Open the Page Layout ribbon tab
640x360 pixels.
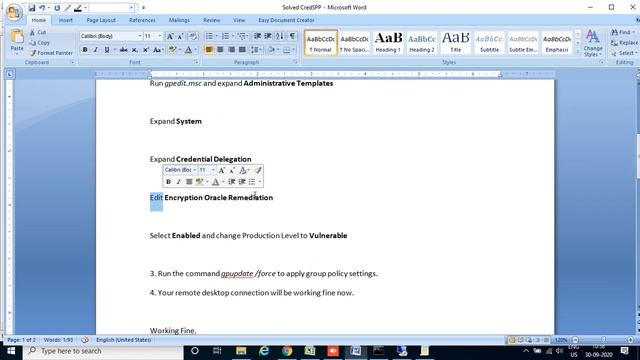(x=101, y=20)
